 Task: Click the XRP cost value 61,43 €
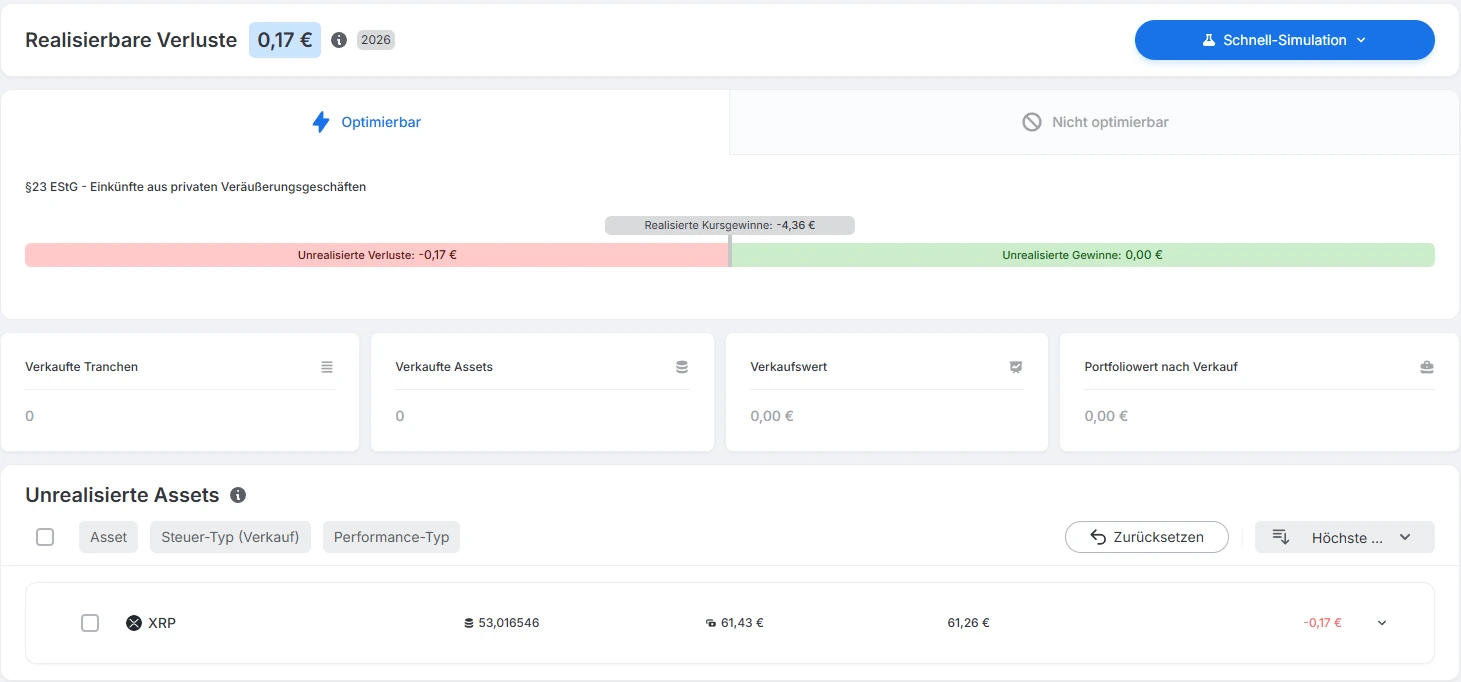(742, 623)
